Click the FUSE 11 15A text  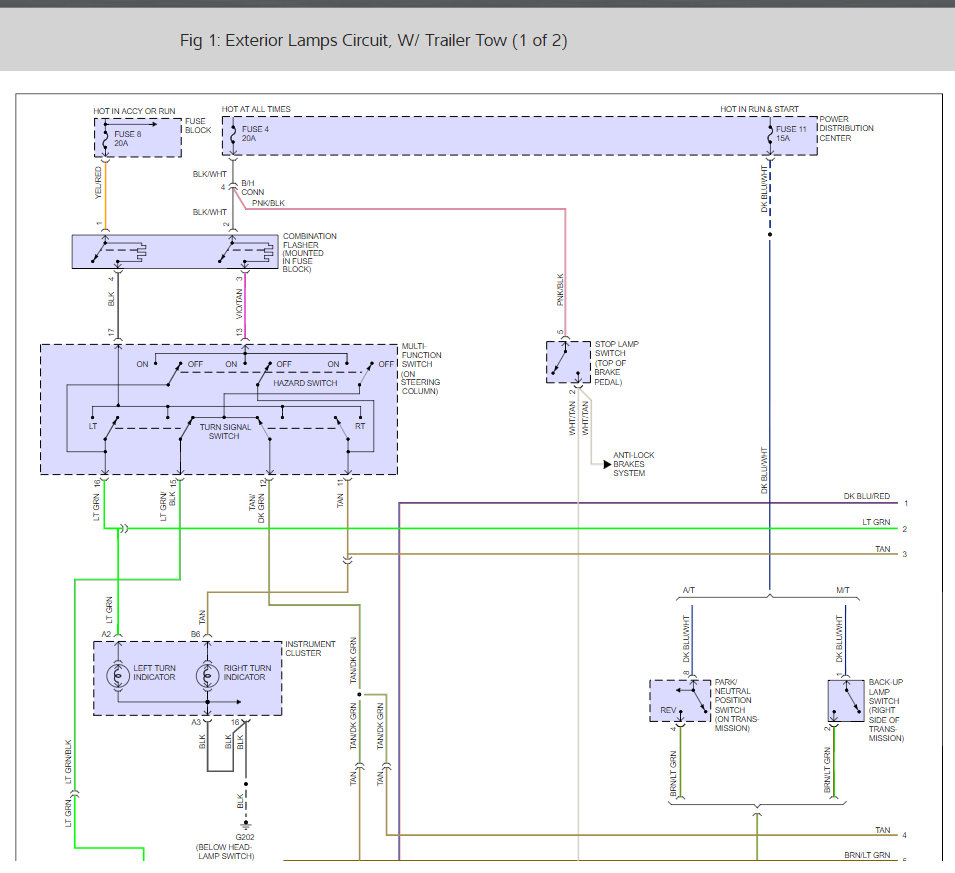(791, 133)
